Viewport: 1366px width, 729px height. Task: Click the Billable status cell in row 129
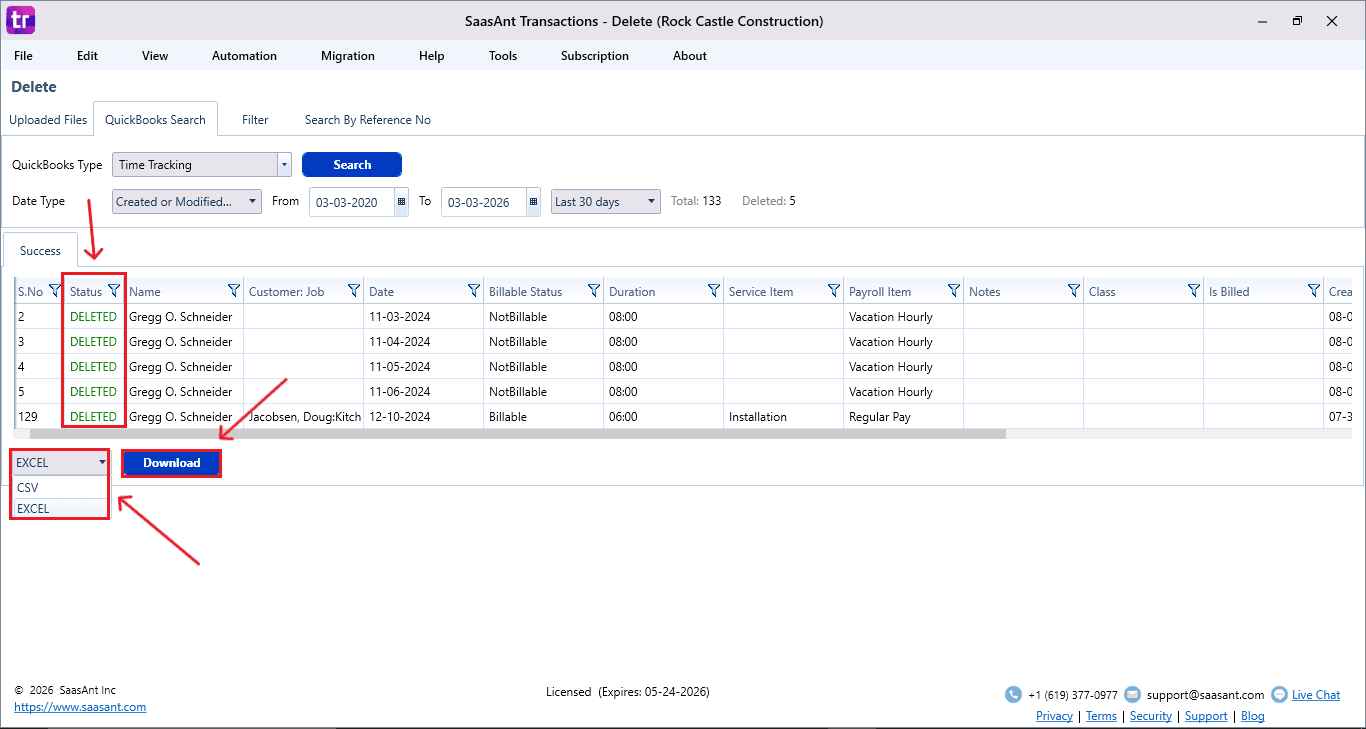coord(544,417)
